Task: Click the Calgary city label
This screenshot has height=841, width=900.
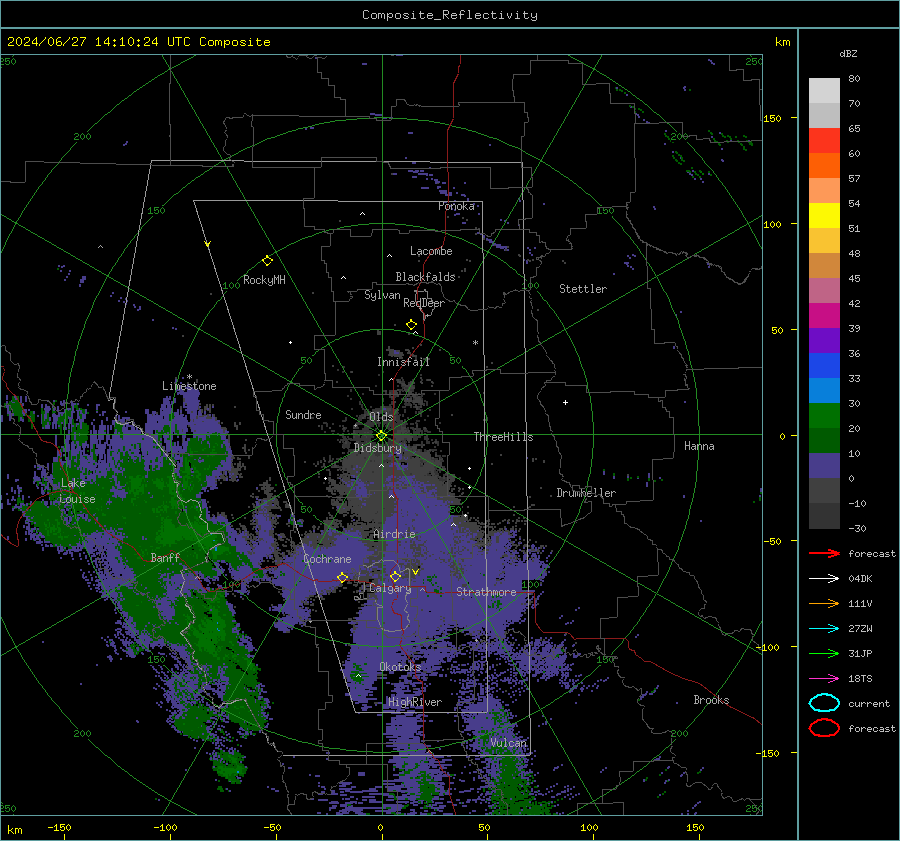Action: [x=390, y=588]
